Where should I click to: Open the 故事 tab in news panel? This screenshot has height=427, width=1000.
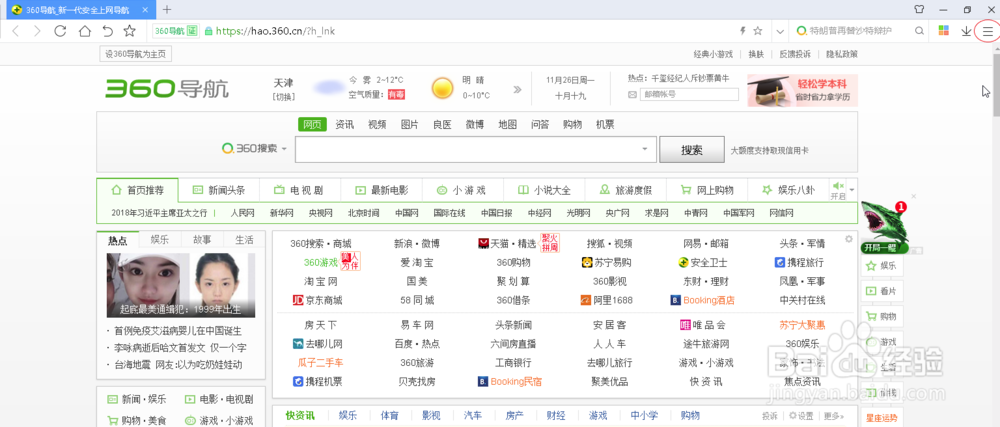coord(202,240)
